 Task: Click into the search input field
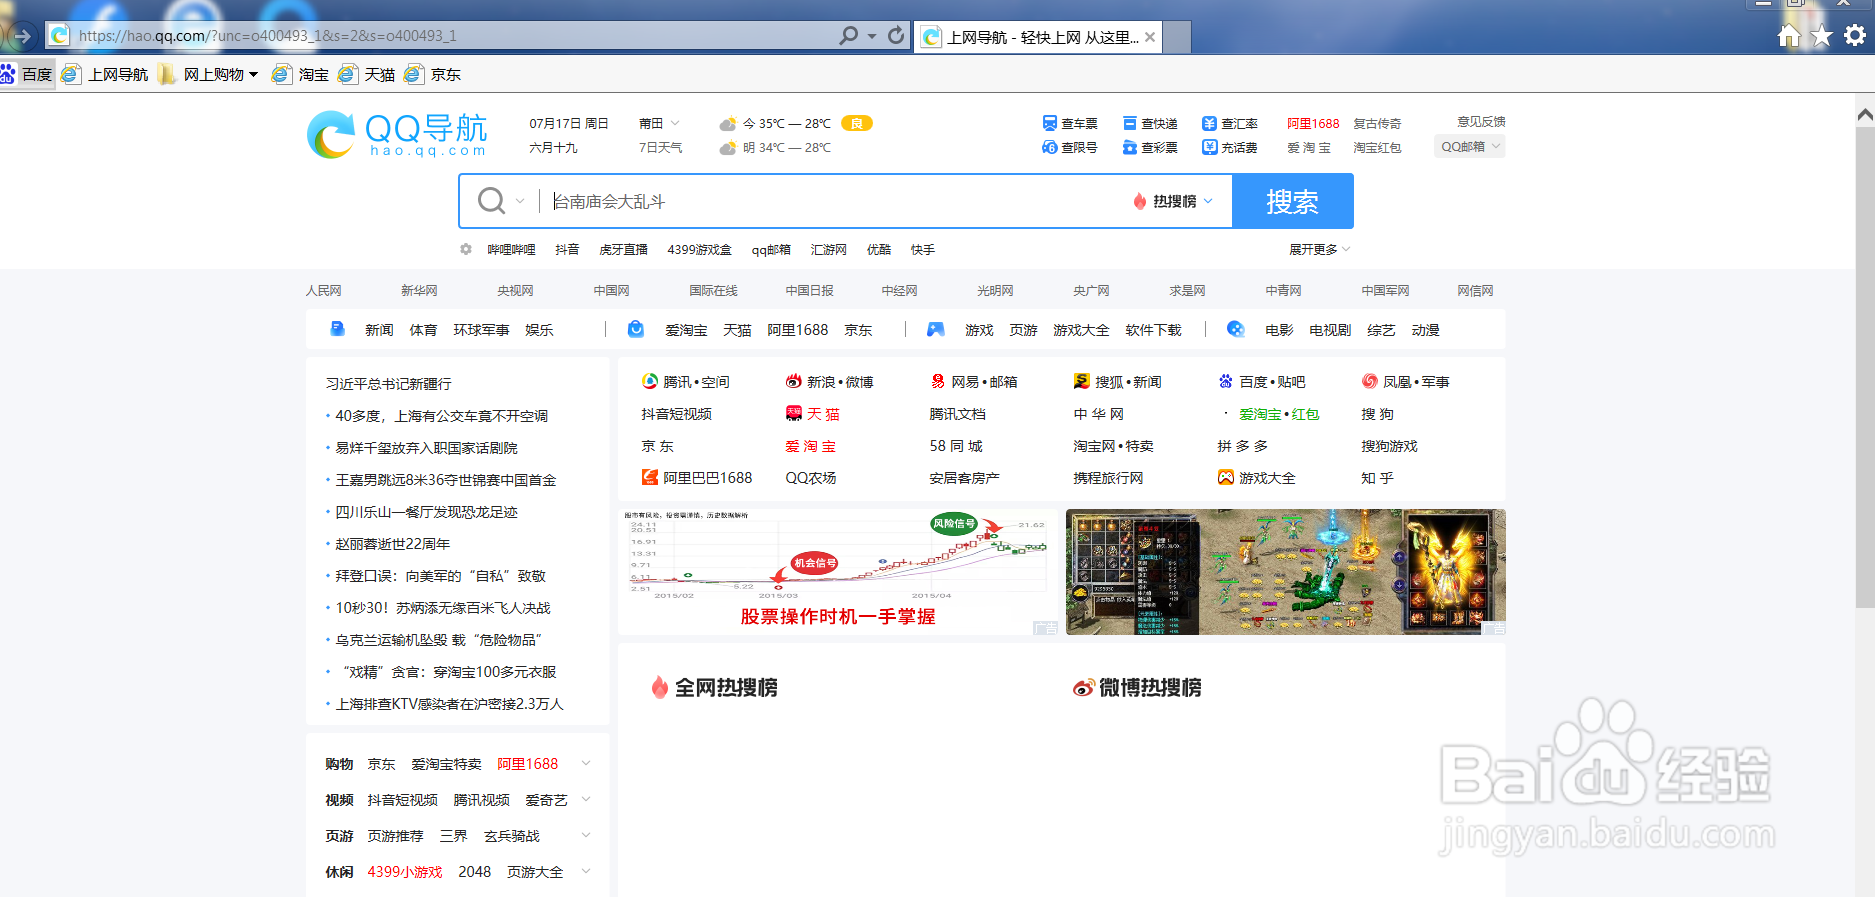point(835,201)
